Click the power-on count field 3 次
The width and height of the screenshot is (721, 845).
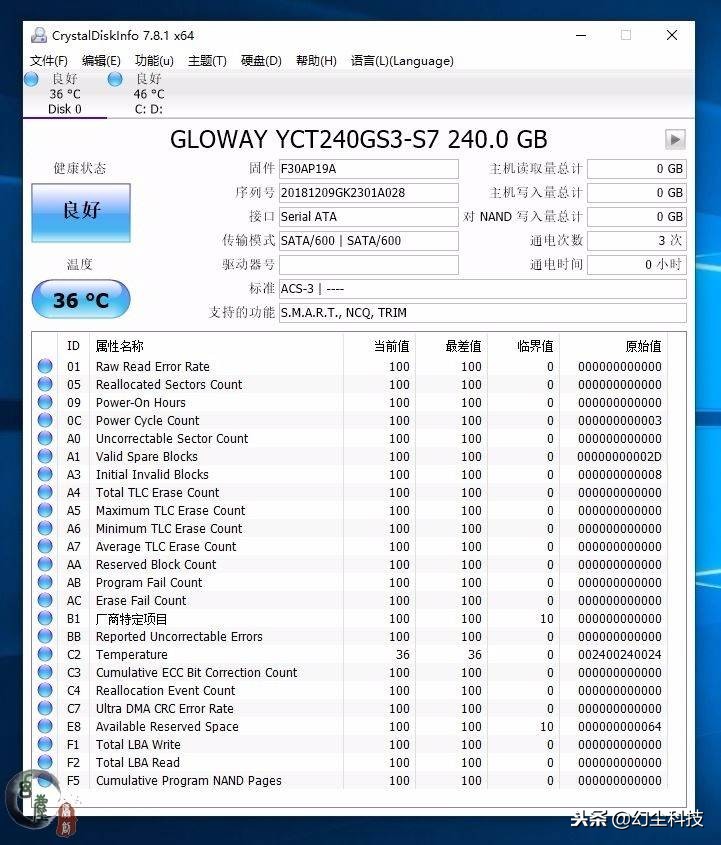coord(636,240)
